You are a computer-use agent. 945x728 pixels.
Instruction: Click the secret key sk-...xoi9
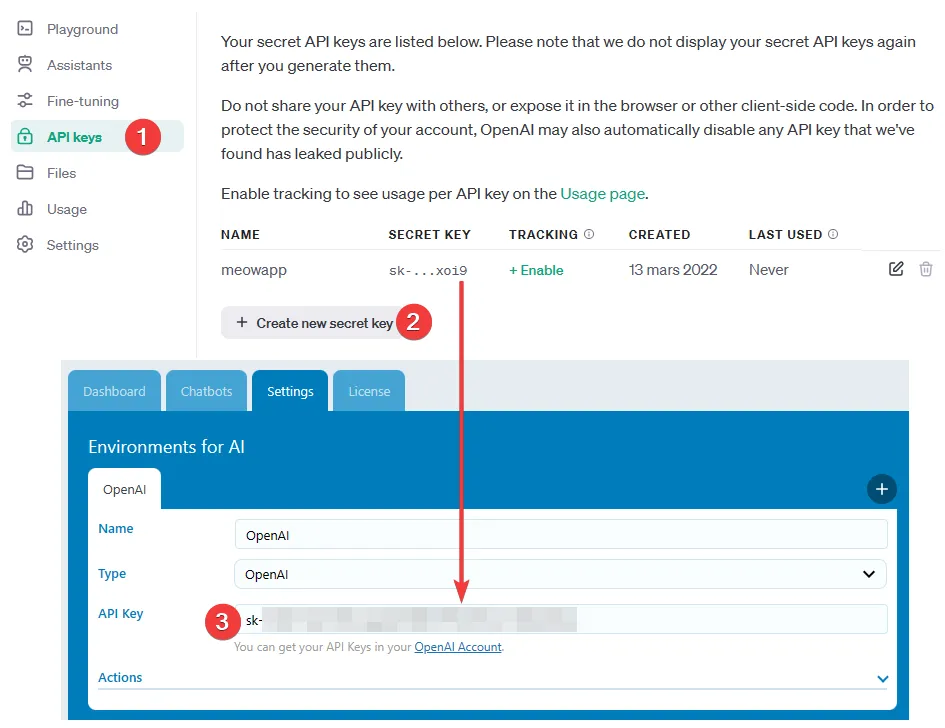coord(428,271)
